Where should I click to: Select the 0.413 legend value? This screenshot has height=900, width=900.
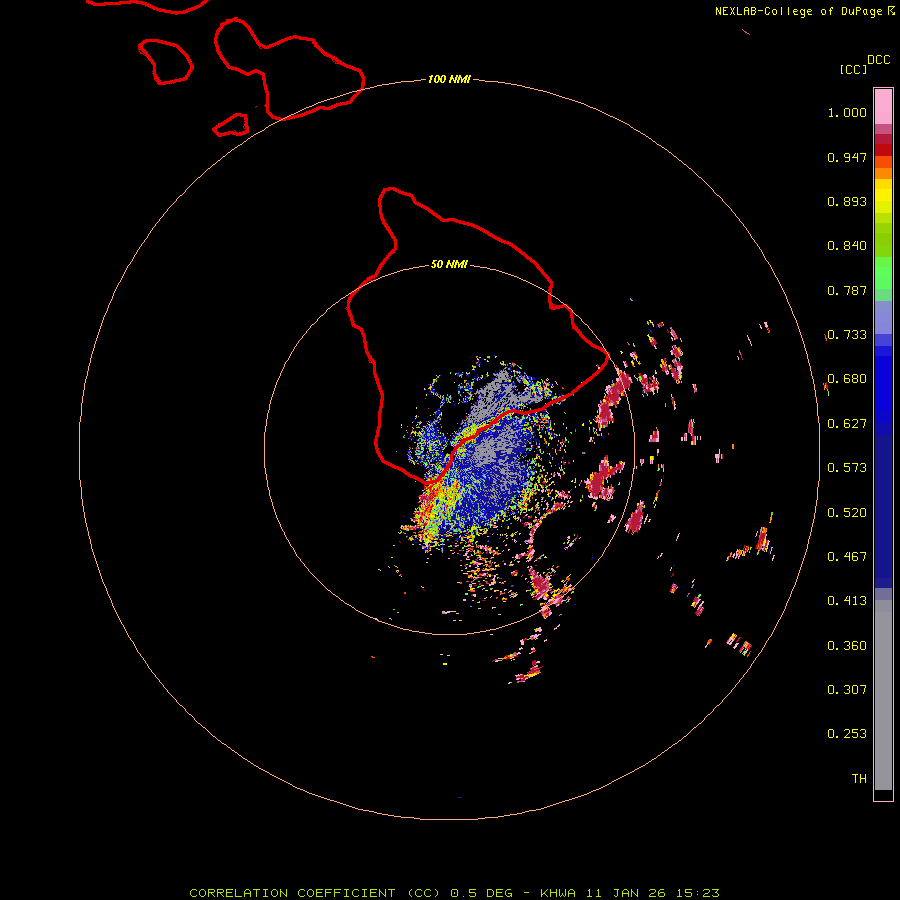(847, 601)
